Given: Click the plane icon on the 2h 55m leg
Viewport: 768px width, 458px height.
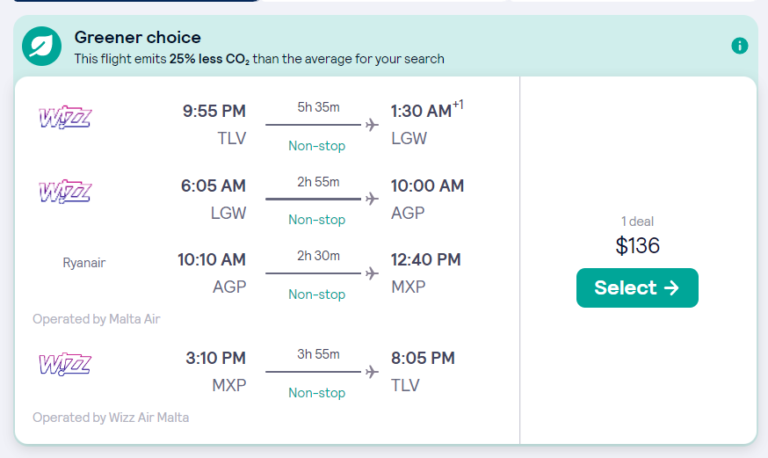Looking at the screenshot, I should (372, 199).
